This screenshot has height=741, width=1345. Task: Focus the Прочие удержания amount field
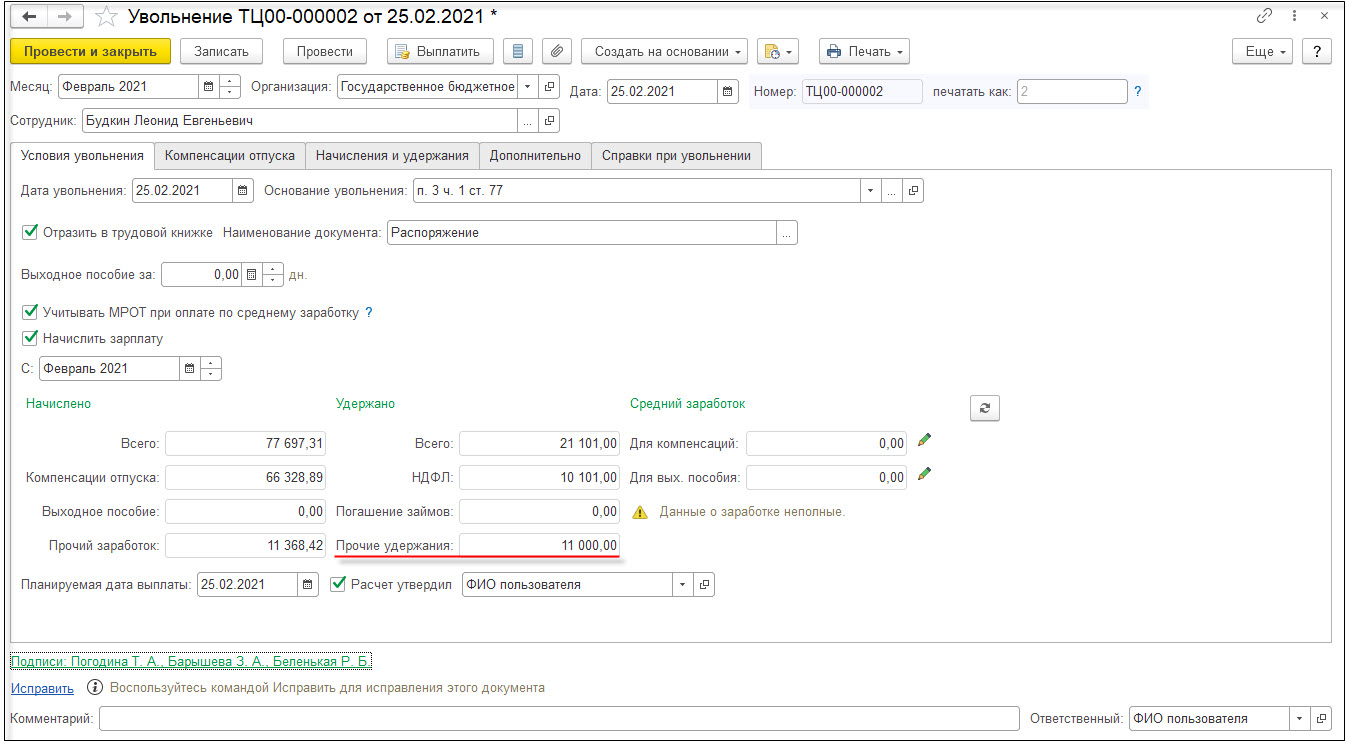pos(540,546)
